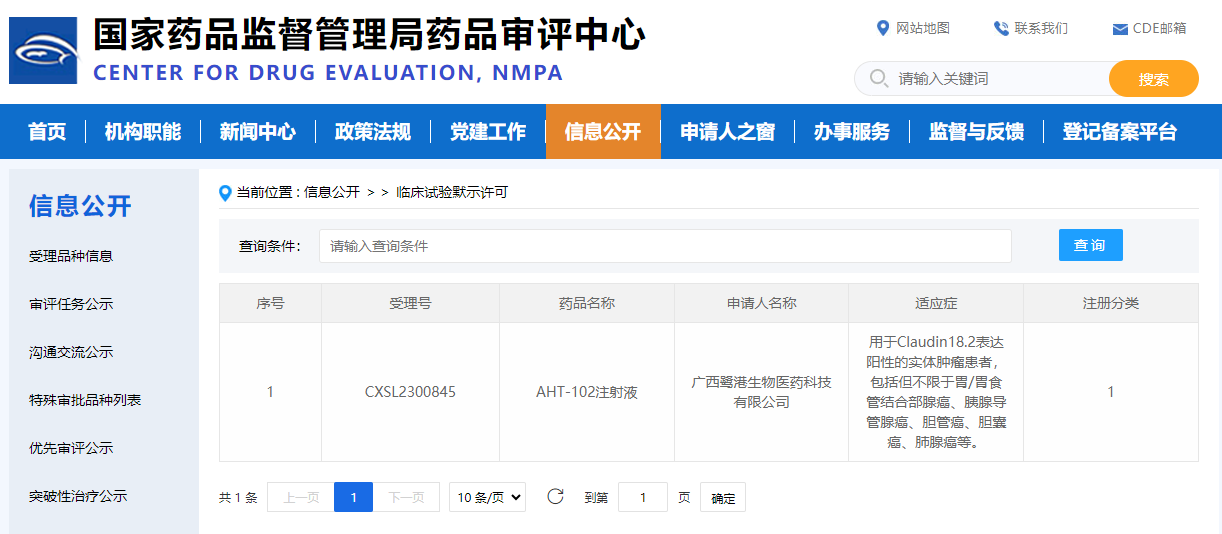Open the 10条/页 page size dropdown
Viewport: 1222px width, 534px height.
(x=487, y=497)
